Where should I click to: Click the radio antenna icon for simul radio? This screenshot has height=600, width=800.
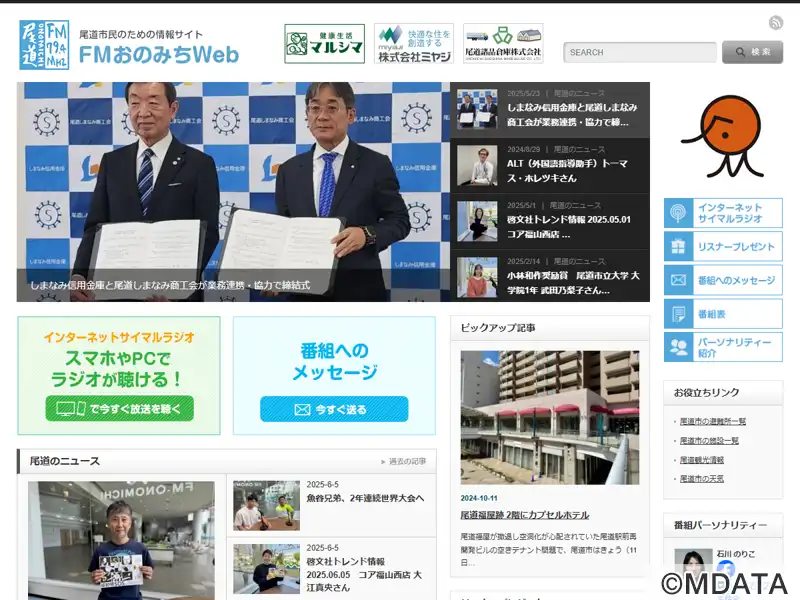tap(678, 213)
